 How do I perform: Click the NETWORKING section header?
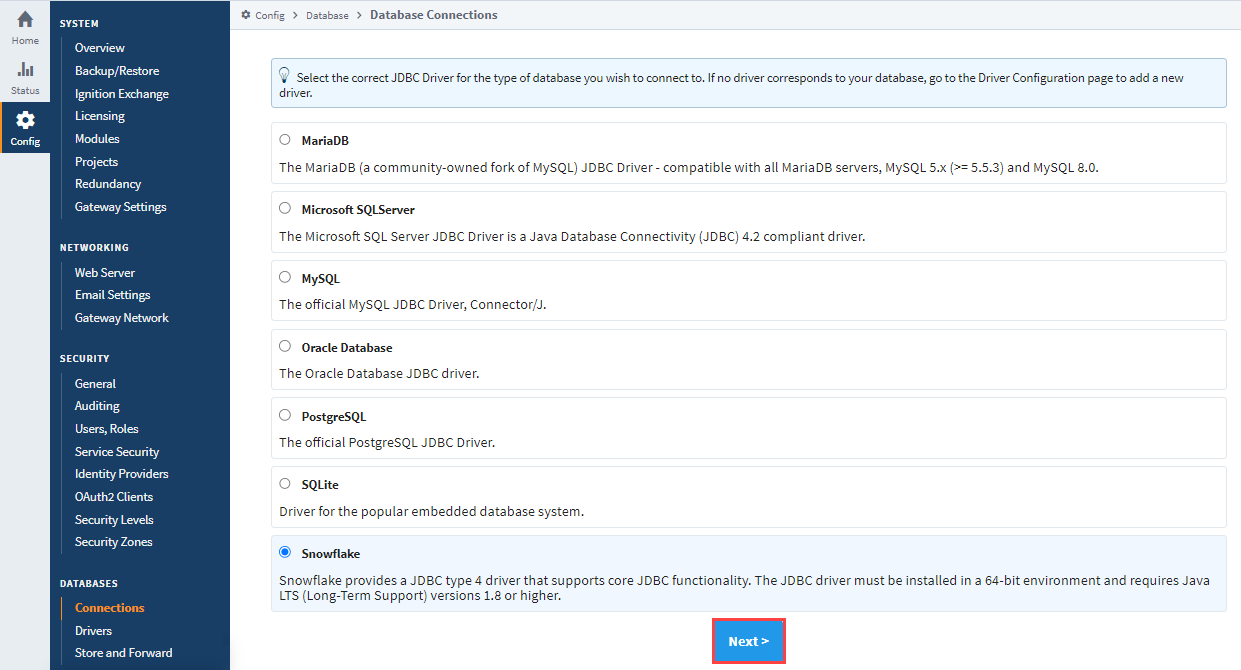pyautogui.click(x=94, y=248)
